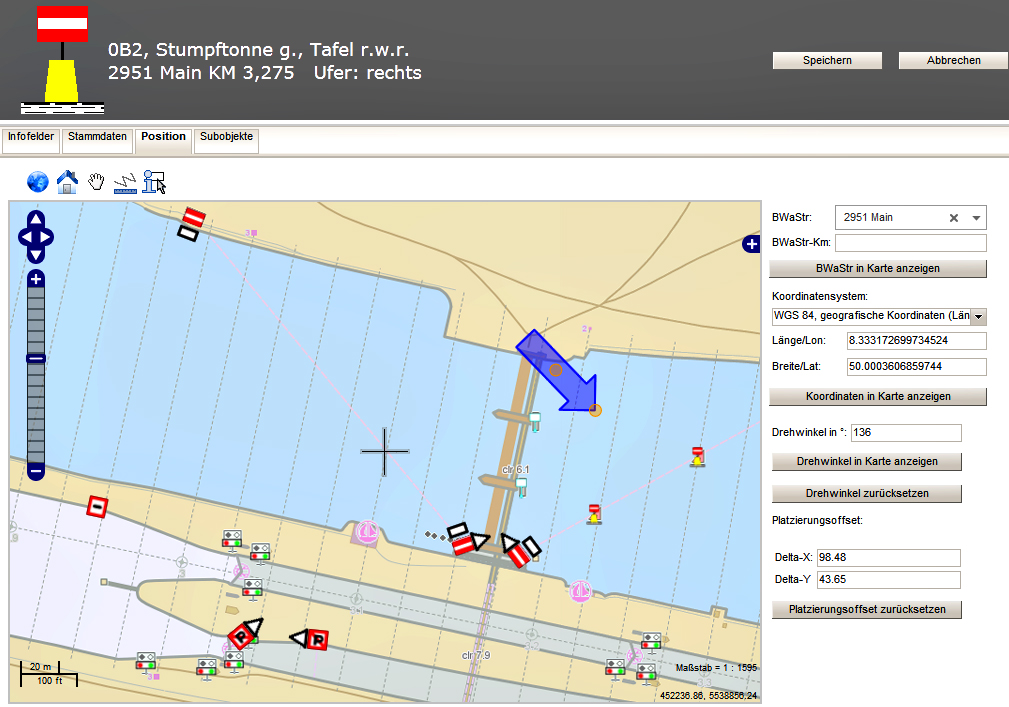1009x707 pixels.
Task: Select the distance measurement tool
Action: point(125,182)
